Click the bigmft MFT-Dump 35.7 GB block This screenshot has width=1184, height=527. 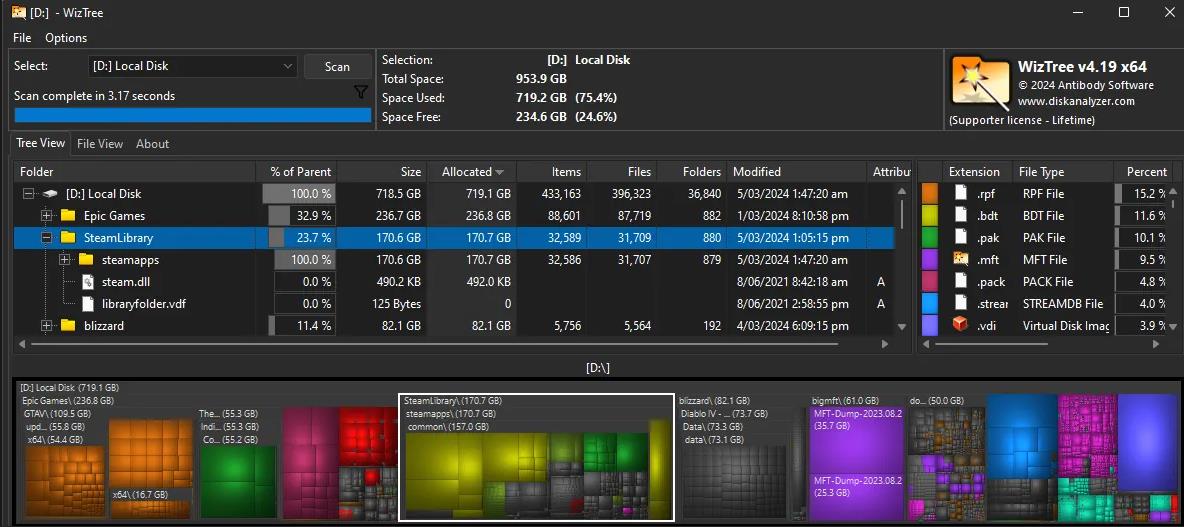[856, 439]
